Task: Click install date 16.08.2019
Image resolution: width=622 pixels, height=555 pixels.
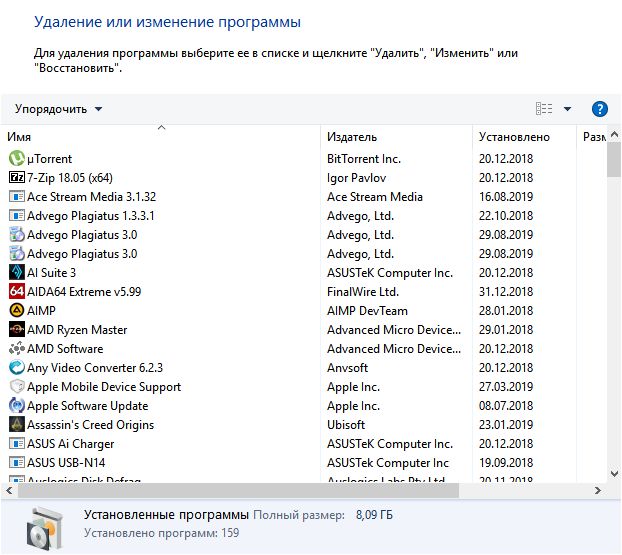Action: [506, 197]
